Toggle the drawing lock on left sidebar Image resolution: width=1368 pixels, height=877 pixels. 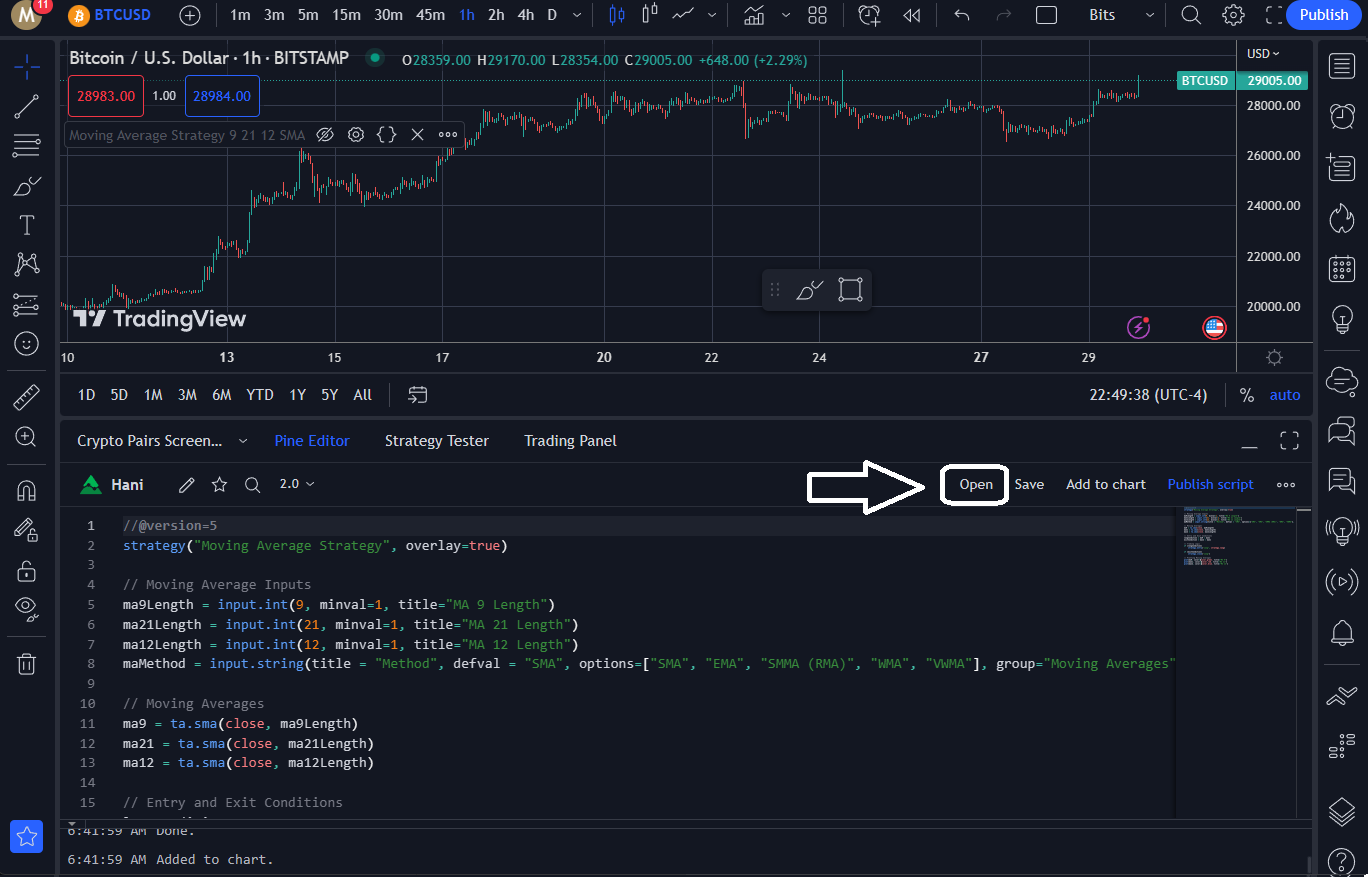[26, 570]
